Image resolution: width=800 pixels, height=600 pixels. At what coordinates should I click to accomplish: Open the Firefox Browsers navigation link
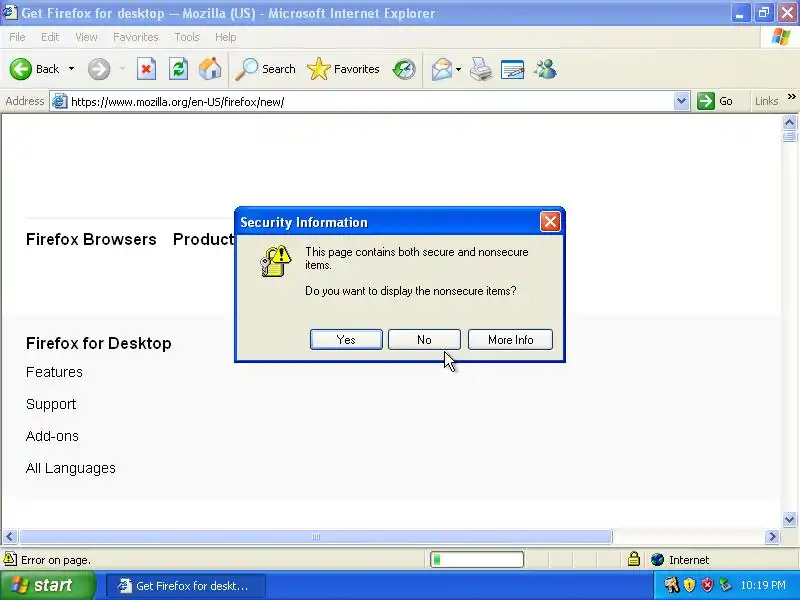coord(91,239)
